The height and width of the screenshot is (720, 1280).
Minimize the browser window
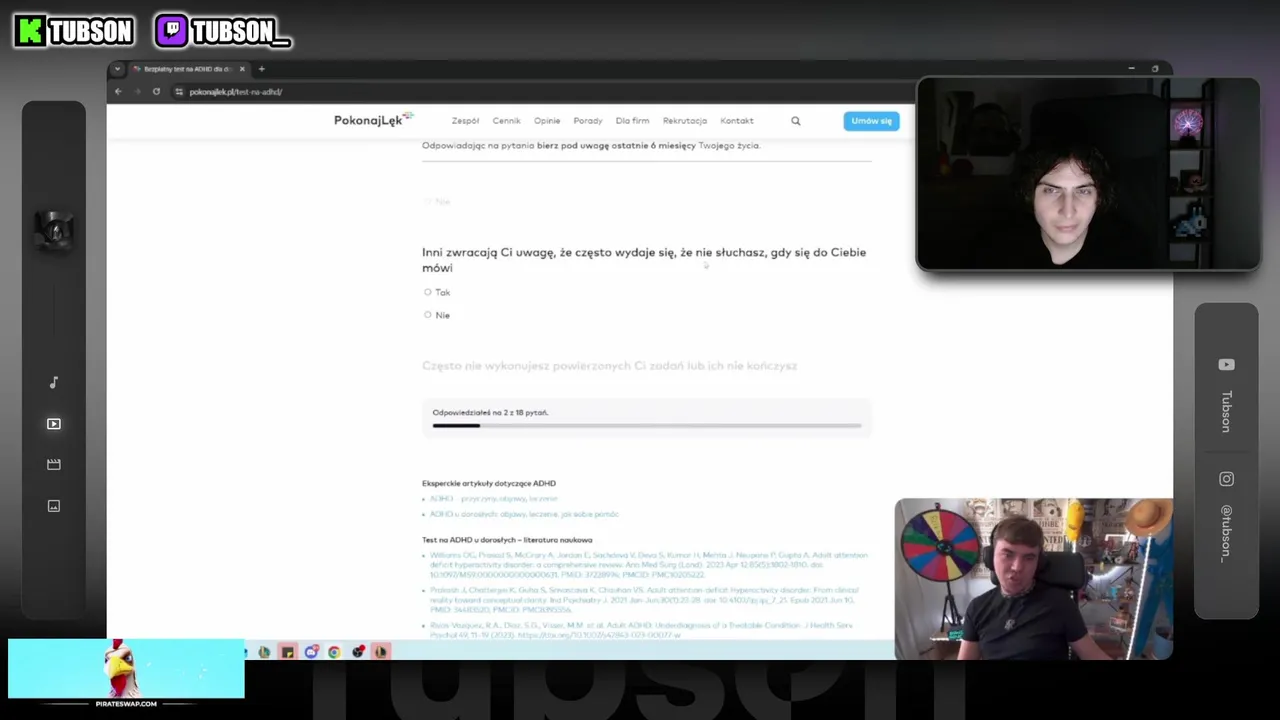[1131, 69]
